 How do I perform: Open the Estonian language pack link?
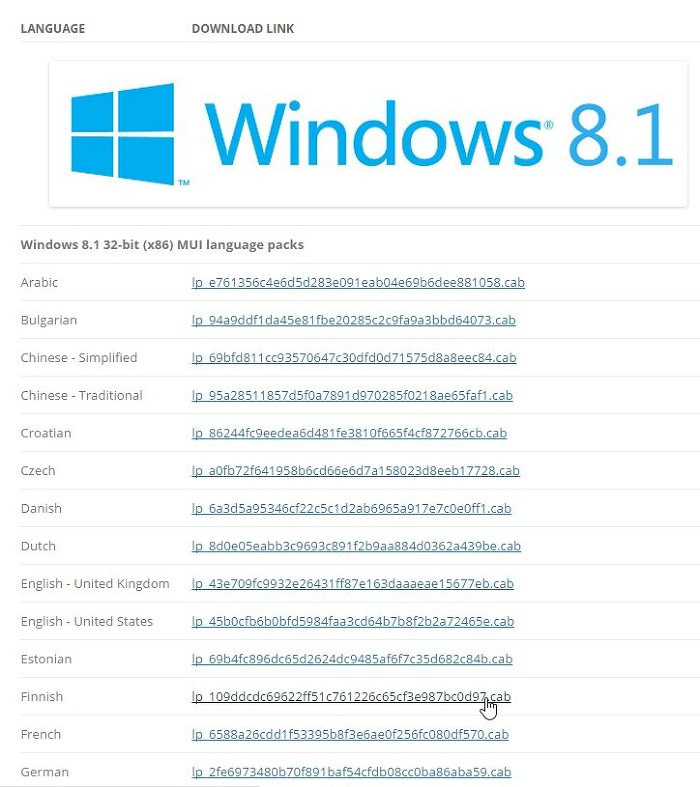pos(352,659)
